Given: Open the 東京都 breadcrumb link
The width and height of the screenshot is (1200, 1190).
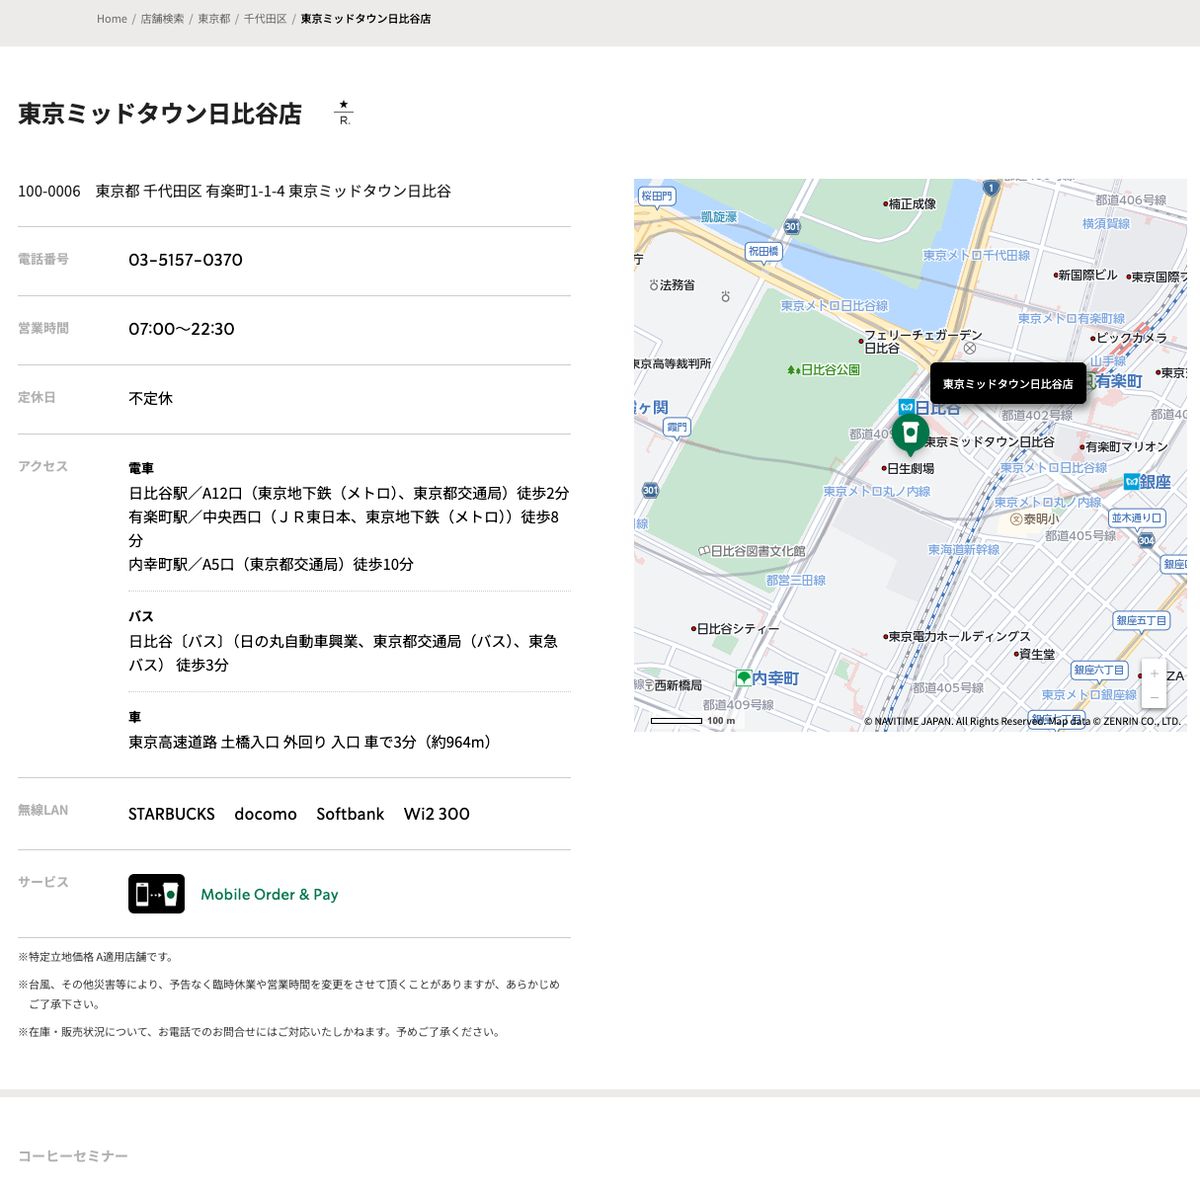Looking at the screenshot, I should pyautogui.click(x=214, y=19).
